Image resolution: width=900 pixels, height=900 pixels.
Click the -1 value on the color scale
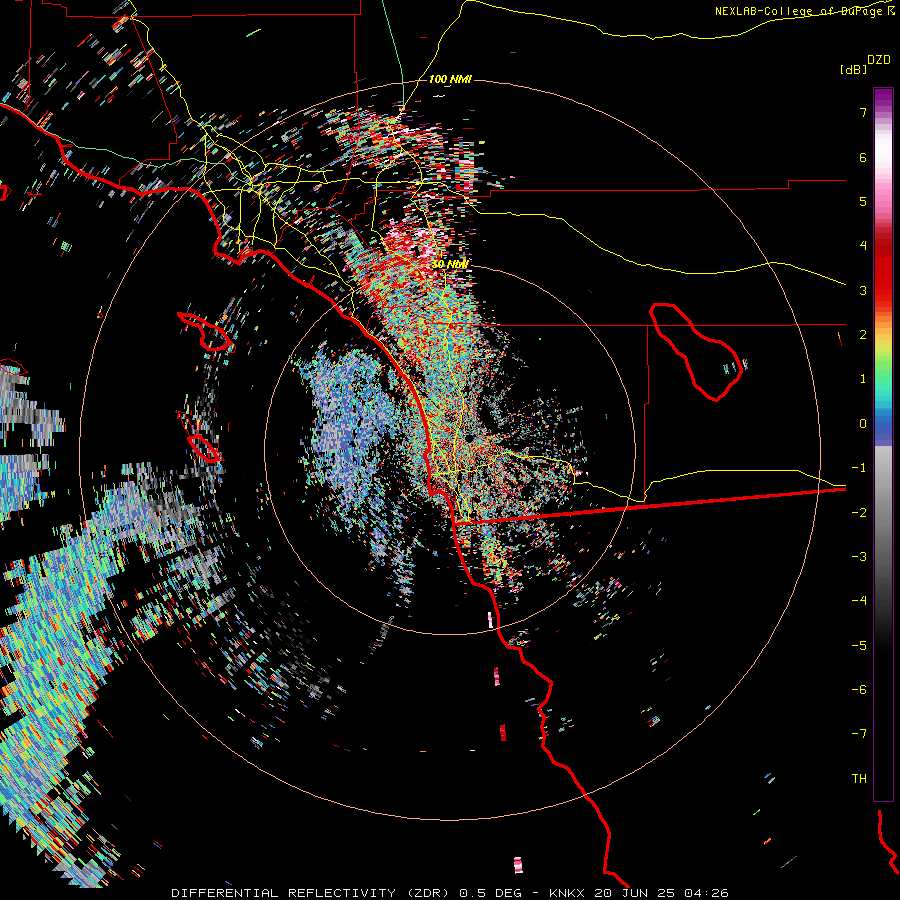coord(859,468)
